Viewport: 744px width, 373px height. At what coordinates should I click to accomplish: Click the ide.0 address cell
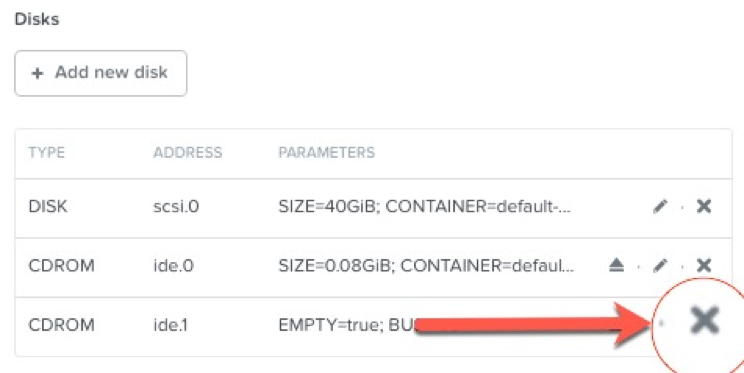tap(173, 266)
